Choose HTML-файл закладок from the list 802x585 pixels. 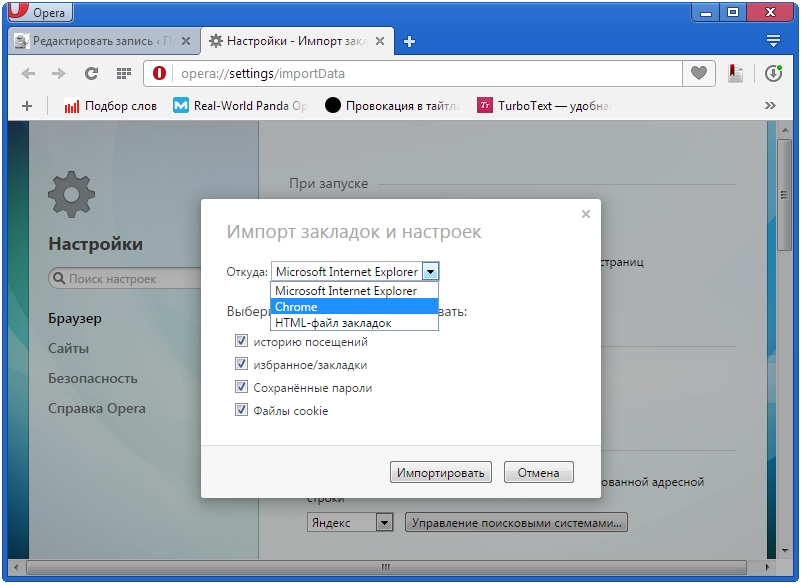click(x=354, y=323)
